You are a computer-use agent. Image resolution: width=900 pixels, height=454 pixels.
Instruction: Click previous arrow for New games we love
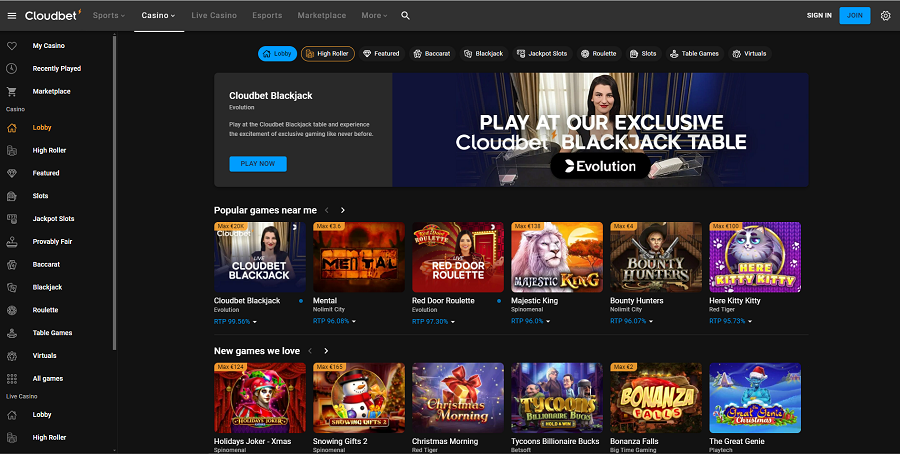310,351
